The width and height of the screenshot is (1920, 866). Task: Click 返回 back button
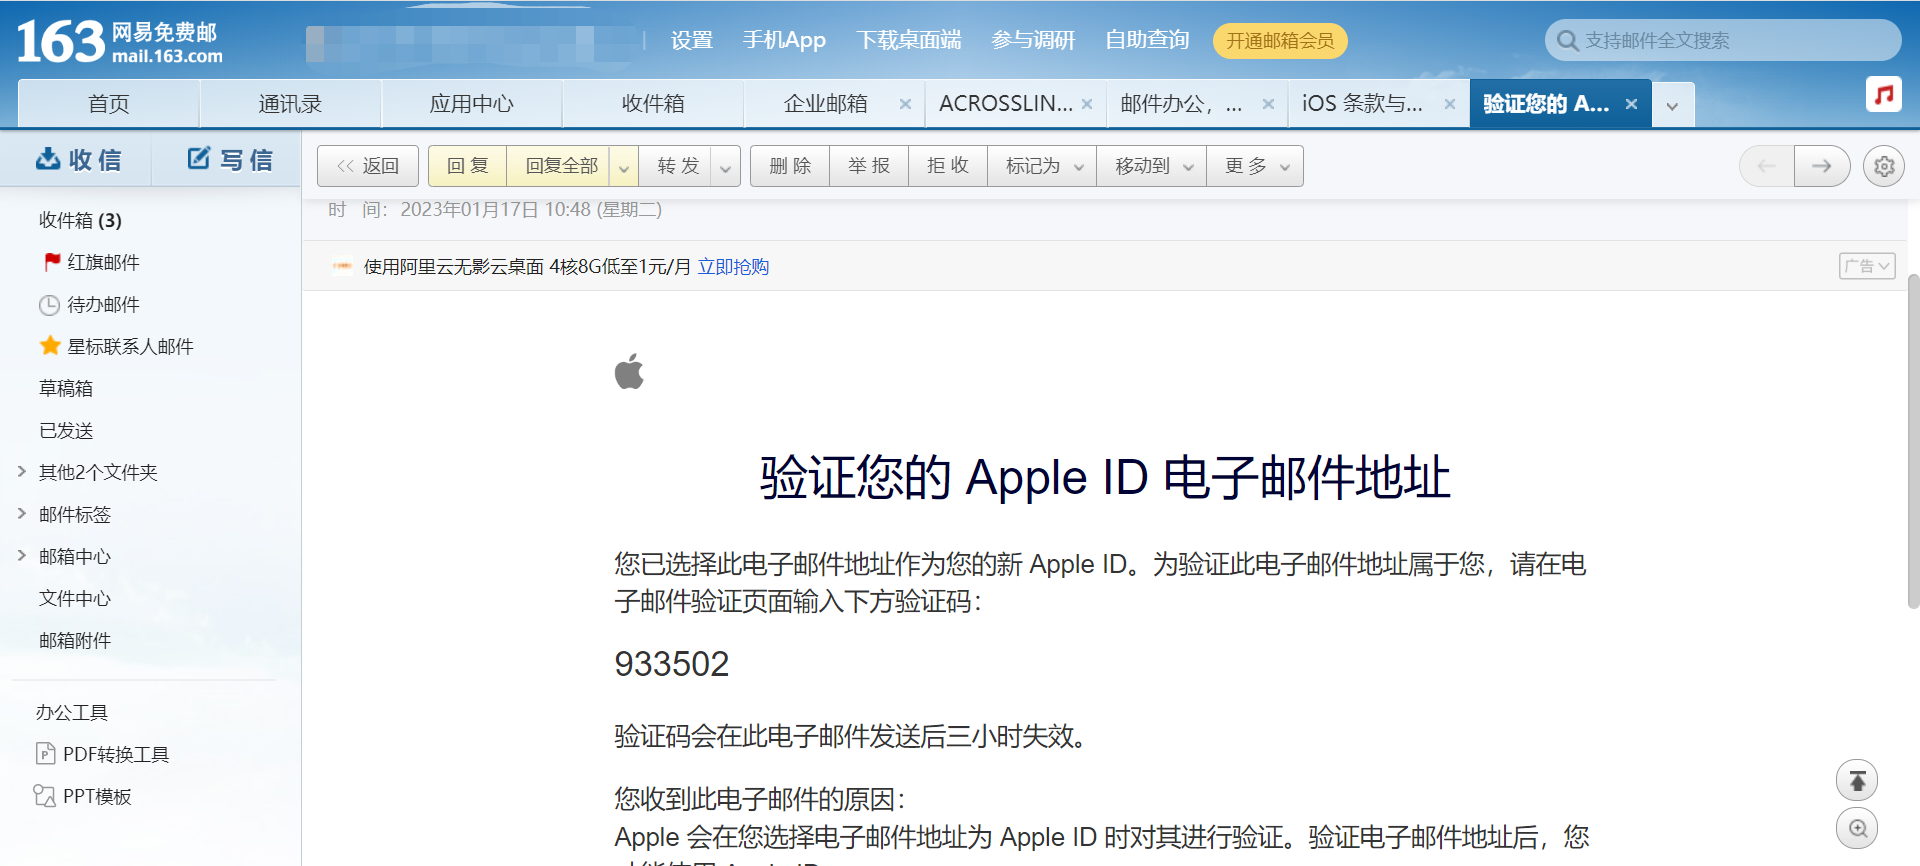[x=368, y=166]
